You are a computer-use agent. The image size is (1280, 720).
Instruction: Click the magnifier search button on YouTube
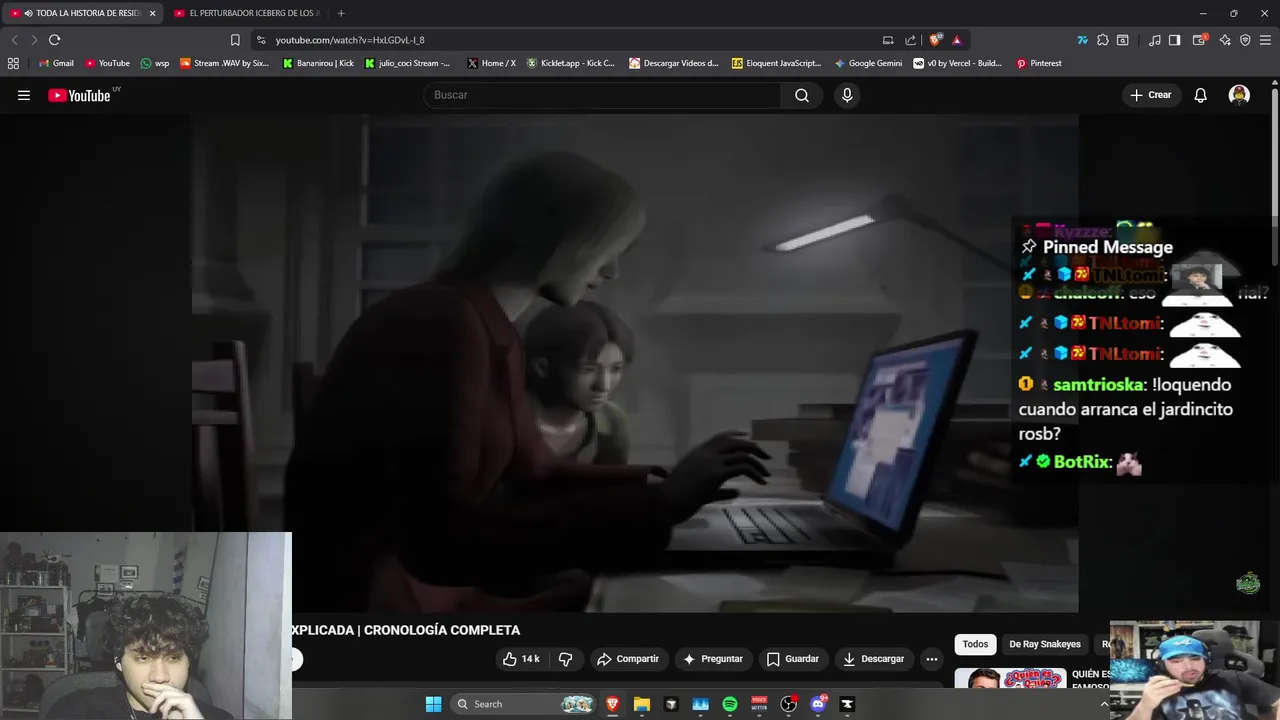pos(801,95)
